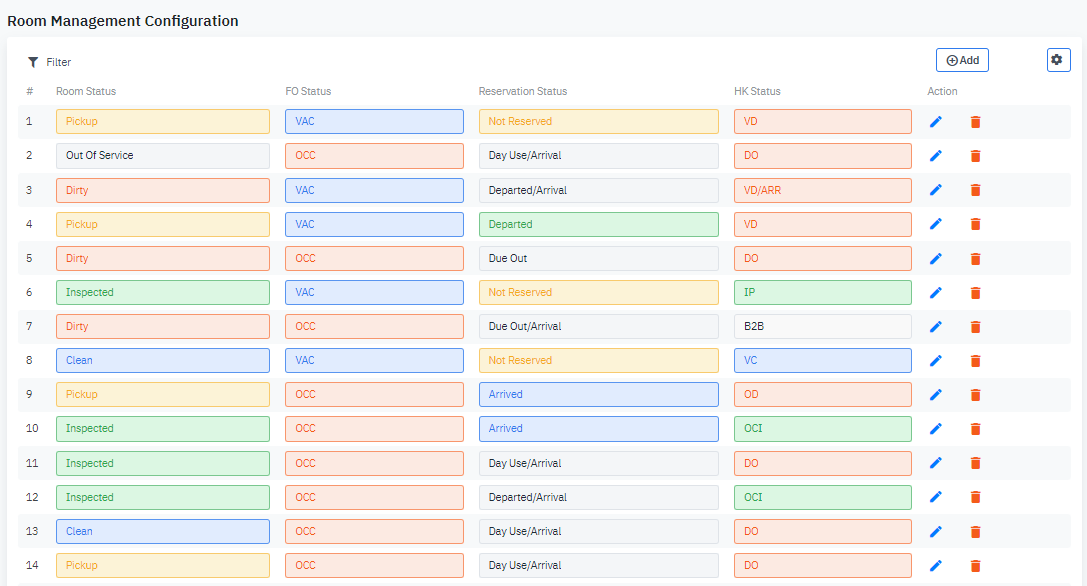Delete the Out Of Service rule in row 2

(975, 155)
